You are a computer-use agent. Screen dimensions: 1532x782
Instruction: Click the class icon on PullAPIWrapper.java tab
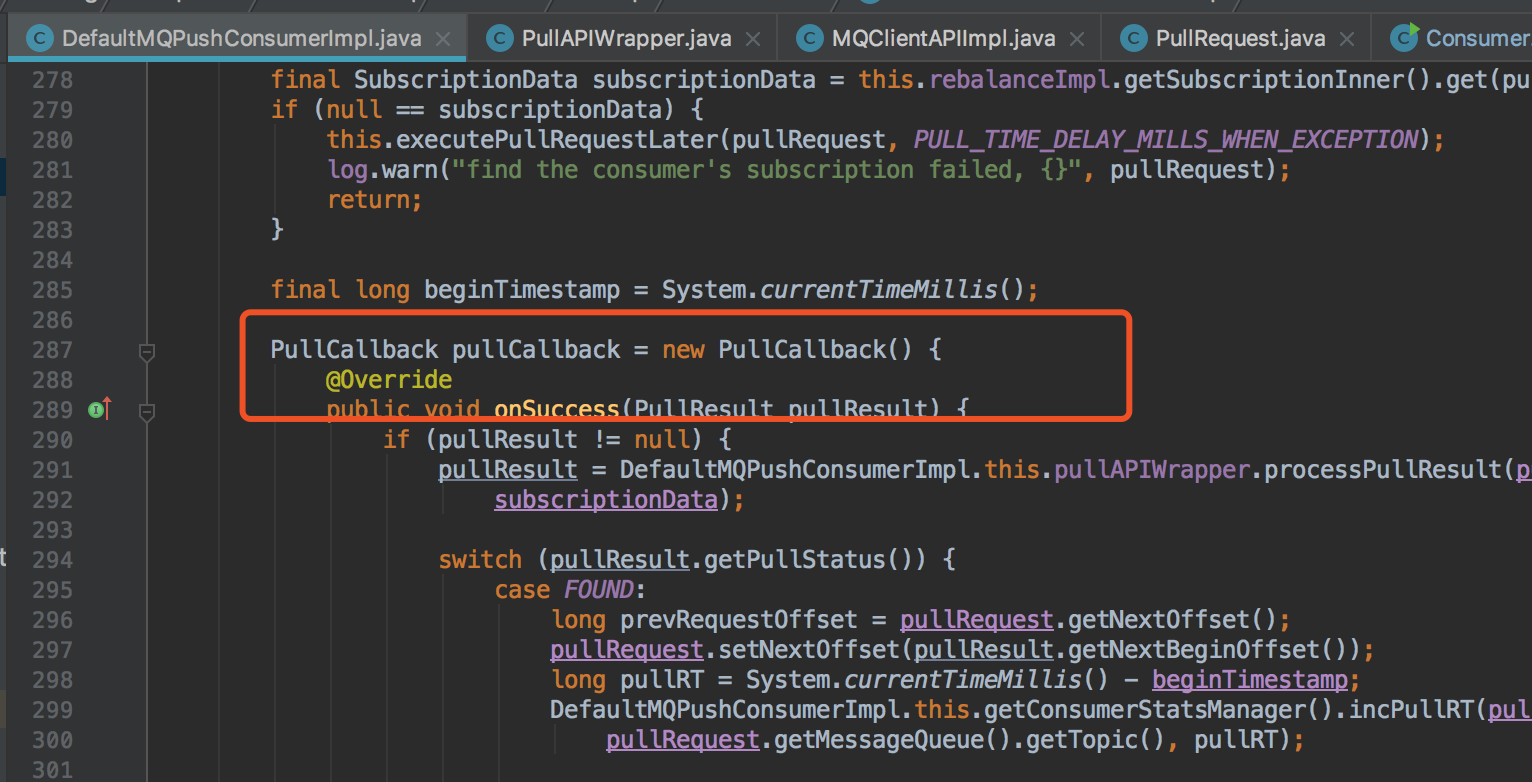tap(499, 39)
